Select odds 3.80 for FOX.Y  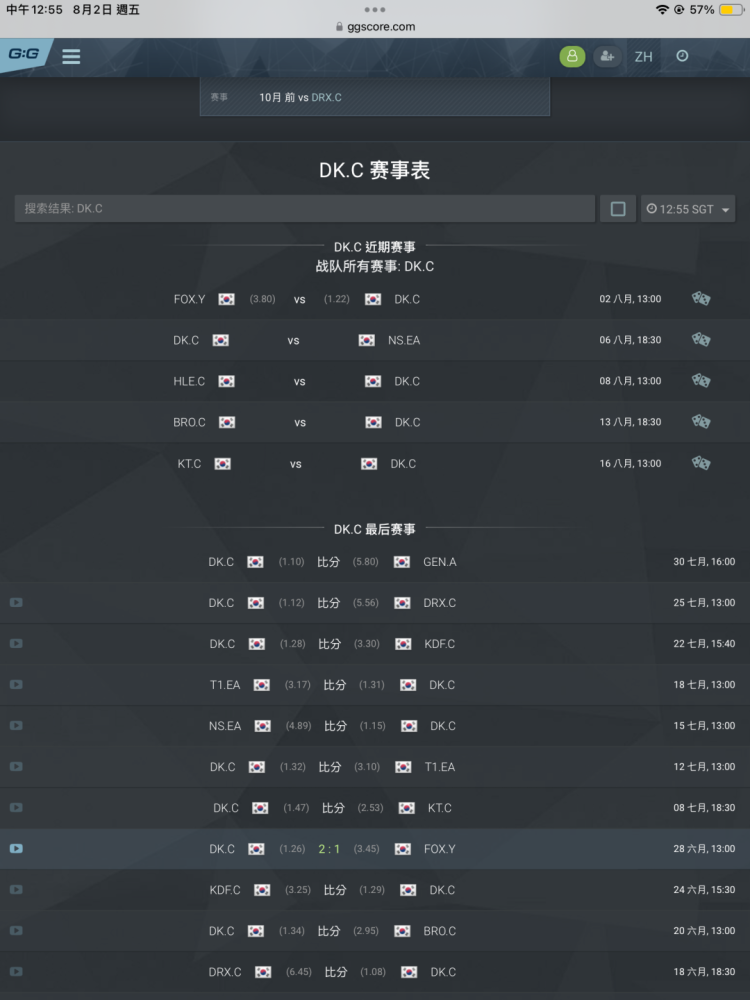[262, 298]
